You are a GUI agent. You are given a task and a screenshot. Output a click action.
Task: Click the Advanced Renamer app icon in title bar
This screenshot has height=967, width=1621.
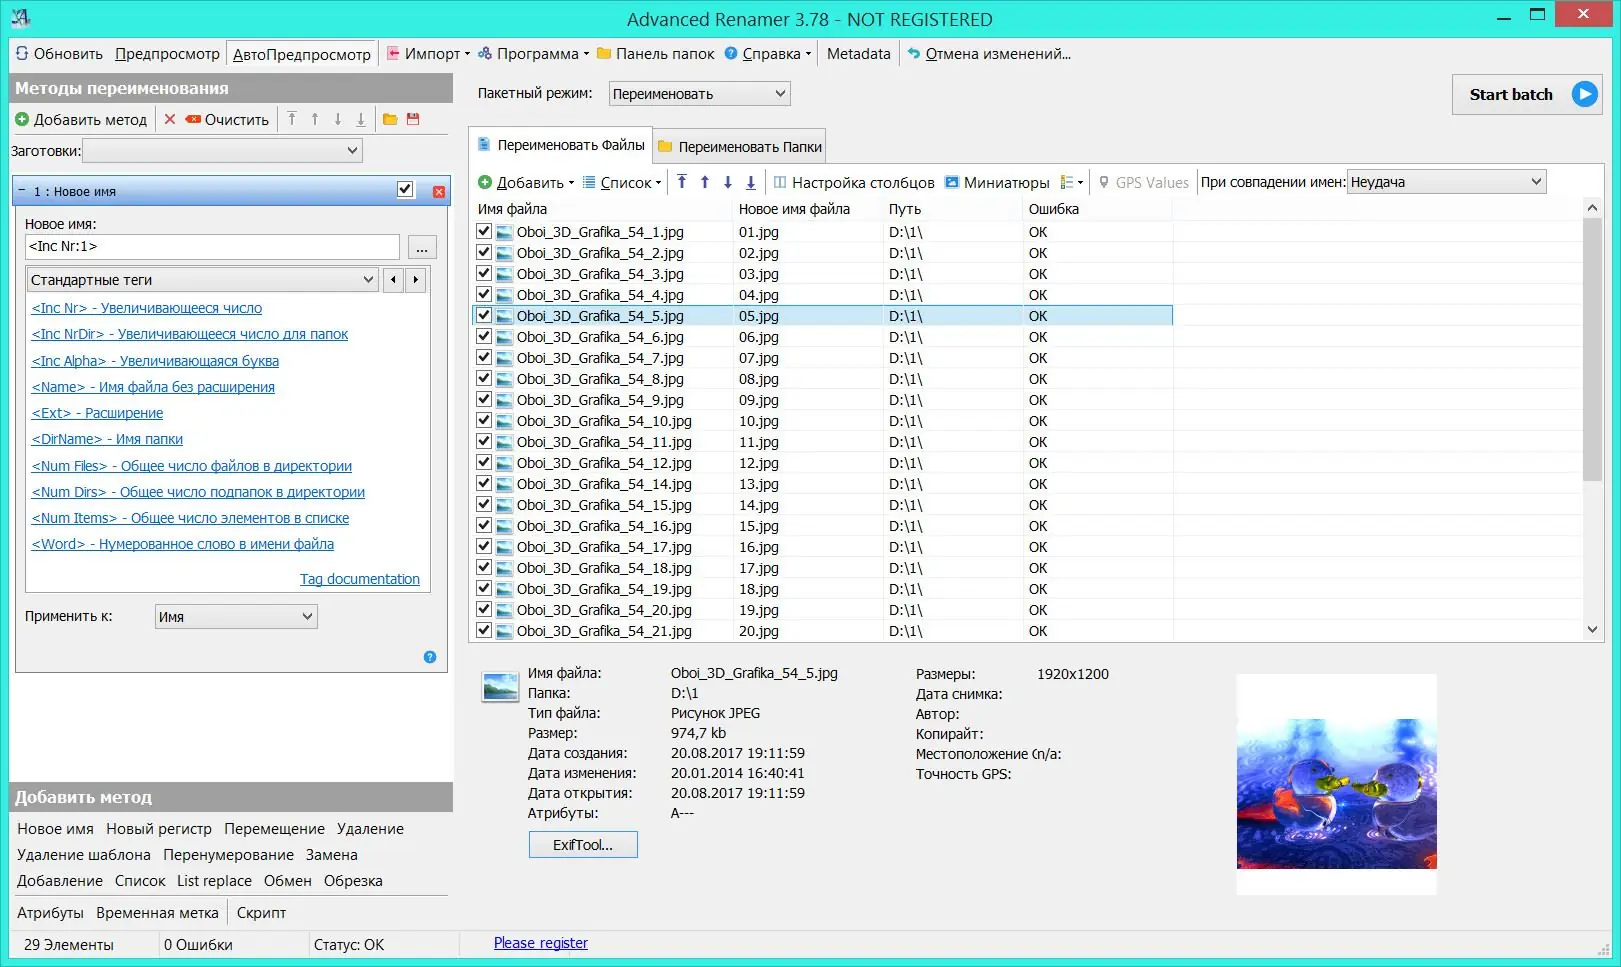[20, 17]
